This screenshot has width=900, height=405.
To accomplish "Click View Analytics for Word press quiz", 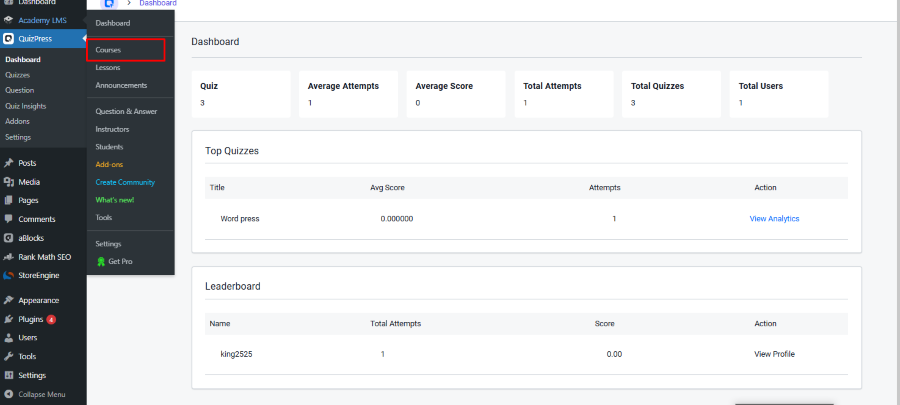I will [x=774, y=218].
